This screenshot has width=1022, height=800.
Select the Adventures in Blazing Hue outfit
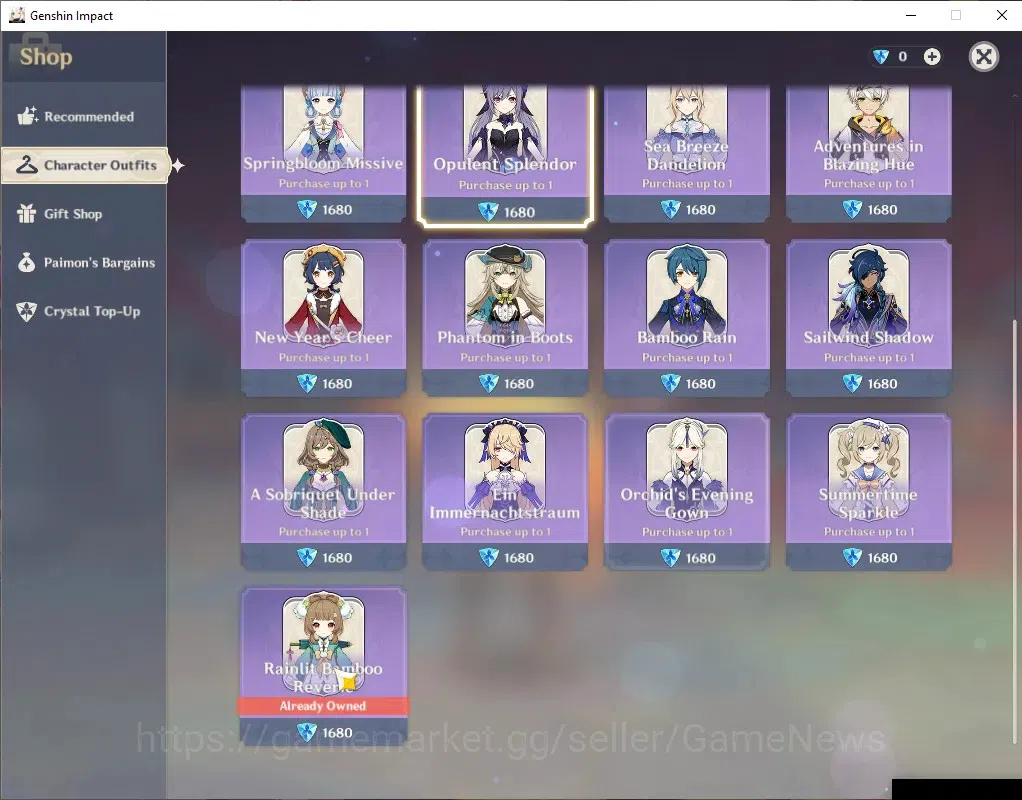point(869,153)
